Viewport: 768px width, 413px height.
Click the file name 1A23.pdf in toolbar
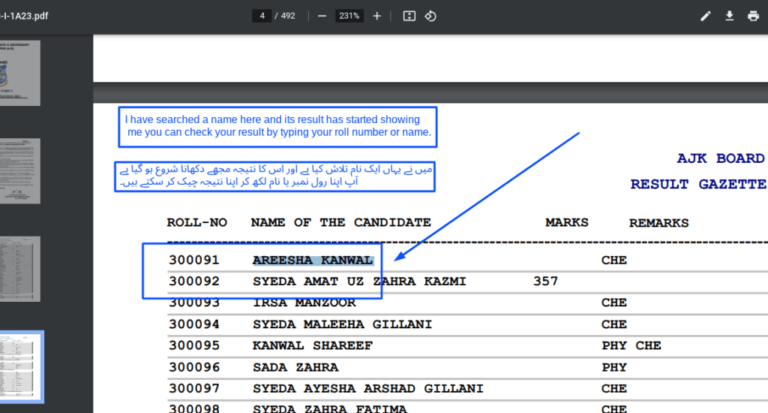pyautogui.click(x=24, y=16)
